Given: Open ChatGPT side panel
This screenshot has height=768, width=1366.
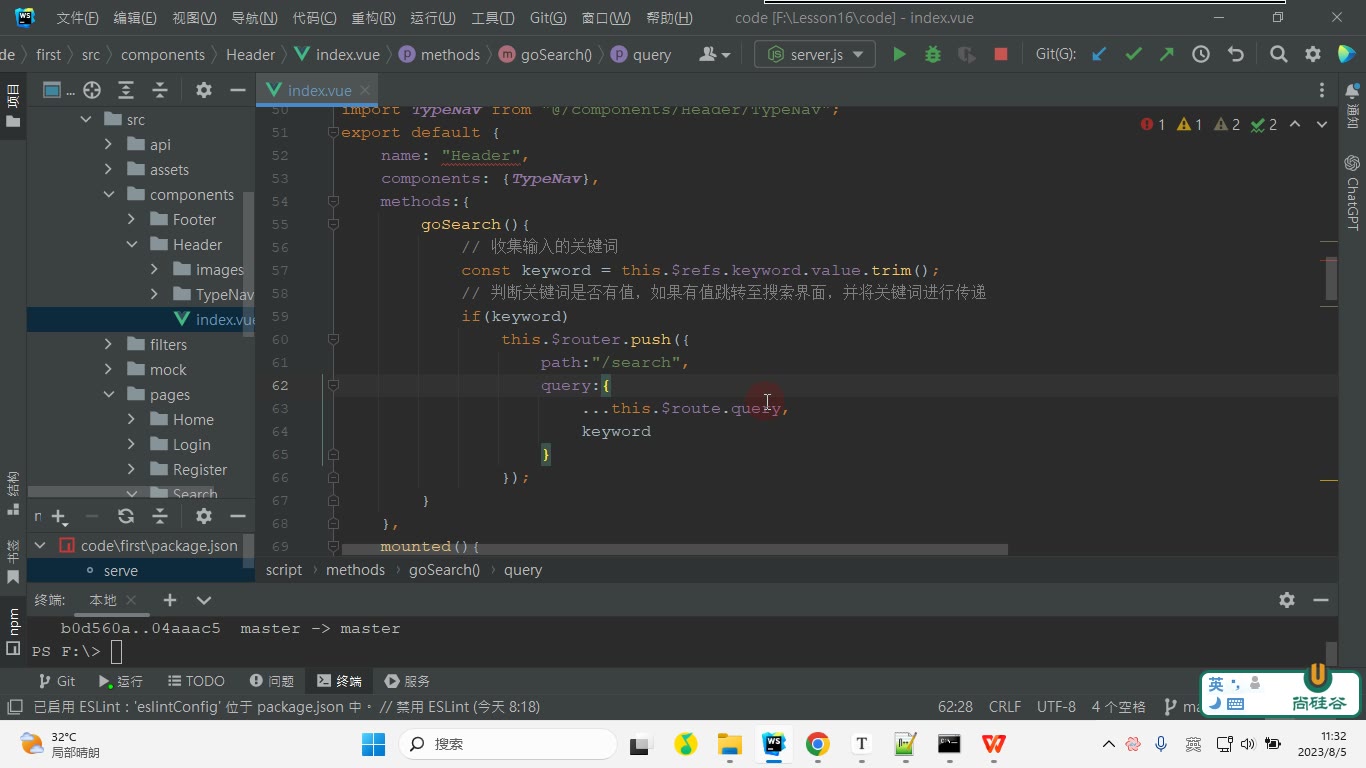Looking at the screenshot, I should pyautogui.click(x=1352, y=192).
